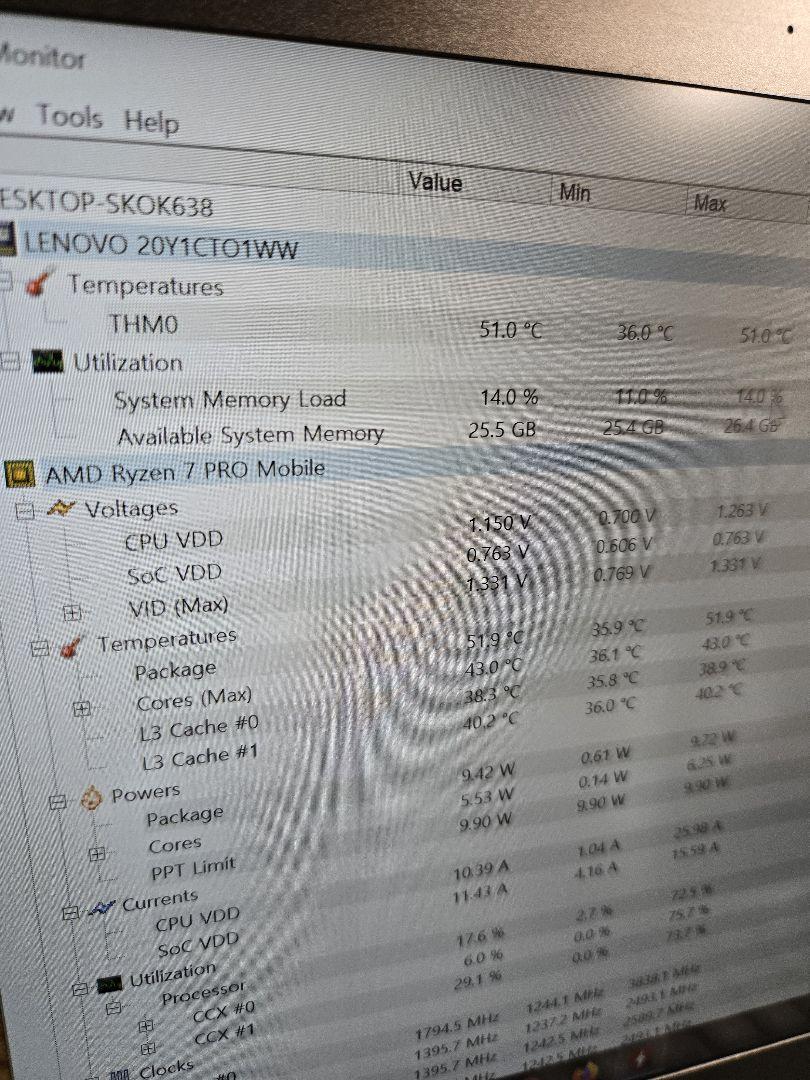The image size is (810, 1080).
Task: Click the THM0 minimum value 36.0 °C
Action: coord(645,333)
